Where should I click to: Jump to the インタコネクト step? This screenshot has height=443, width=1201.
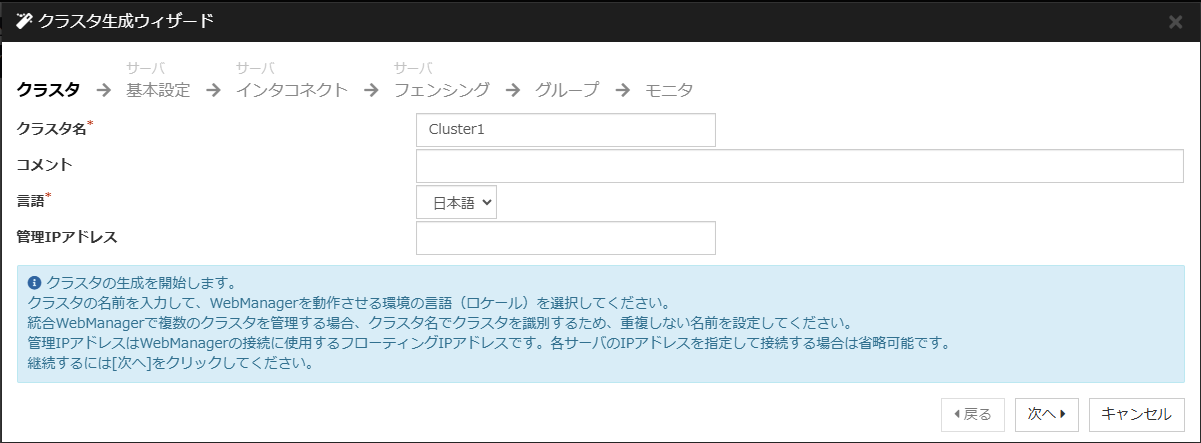[x=292, y=90]
